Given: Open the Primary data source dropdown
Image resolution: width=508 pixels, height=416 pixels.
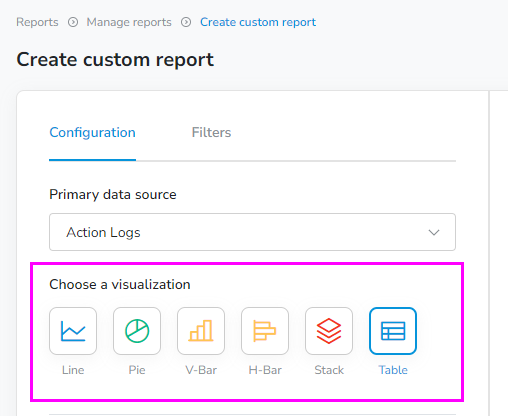Looking at the screenshot, I should (x=252, y=232).
